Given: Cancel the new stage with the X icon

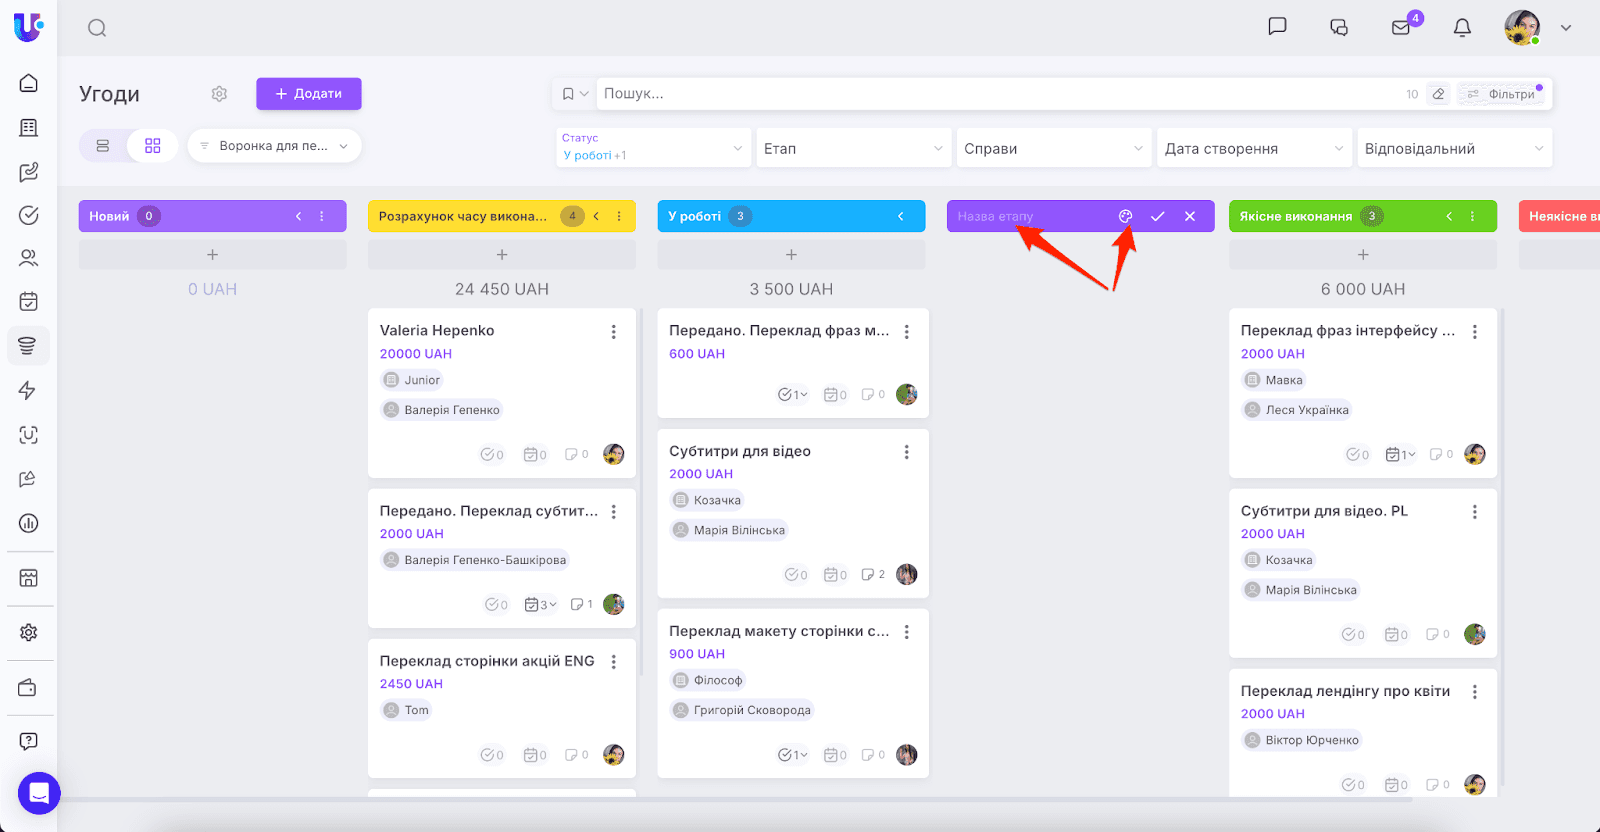Looking at the screenshot, I should click(x=1190, y=216).
